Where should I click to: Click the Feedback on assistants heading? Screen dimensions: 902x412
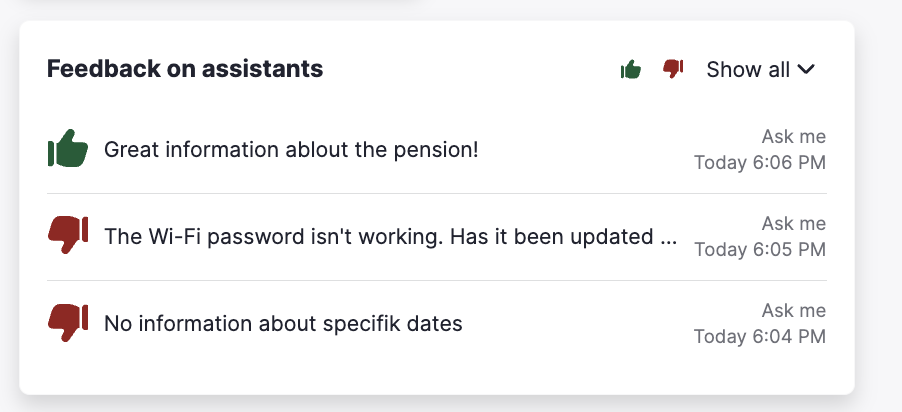185,68
